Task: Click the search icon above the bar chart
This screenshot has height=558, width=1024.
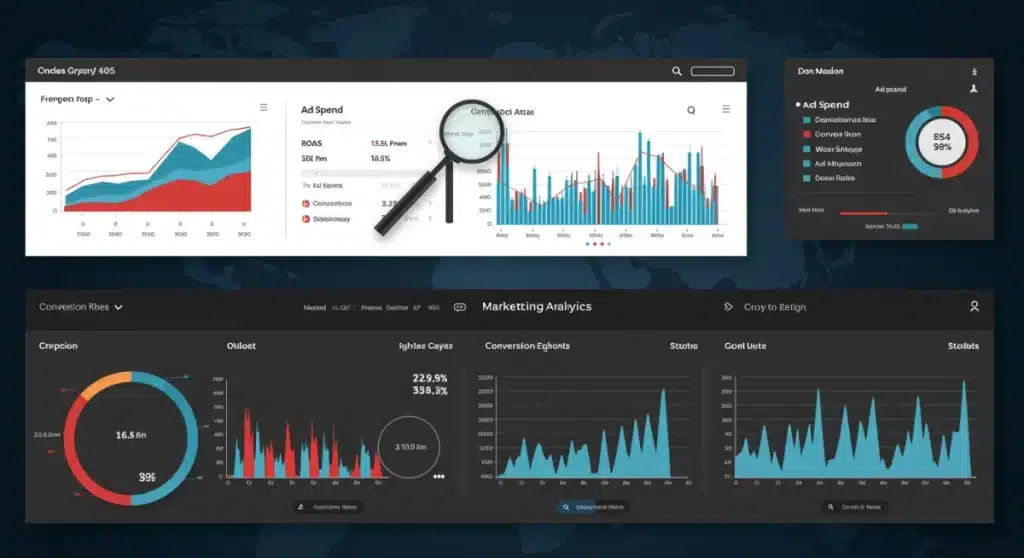Action: 691,110
